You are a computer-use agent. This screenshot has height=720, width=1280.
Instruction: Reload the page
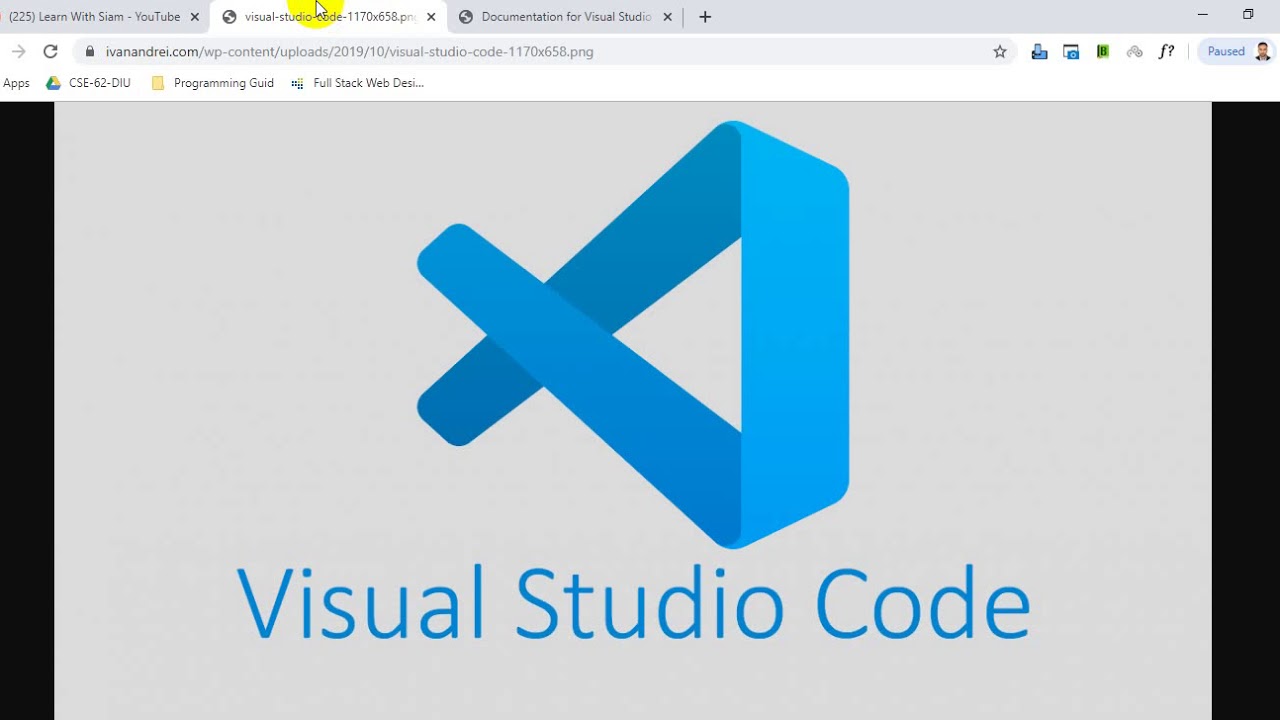pos(50,52)
